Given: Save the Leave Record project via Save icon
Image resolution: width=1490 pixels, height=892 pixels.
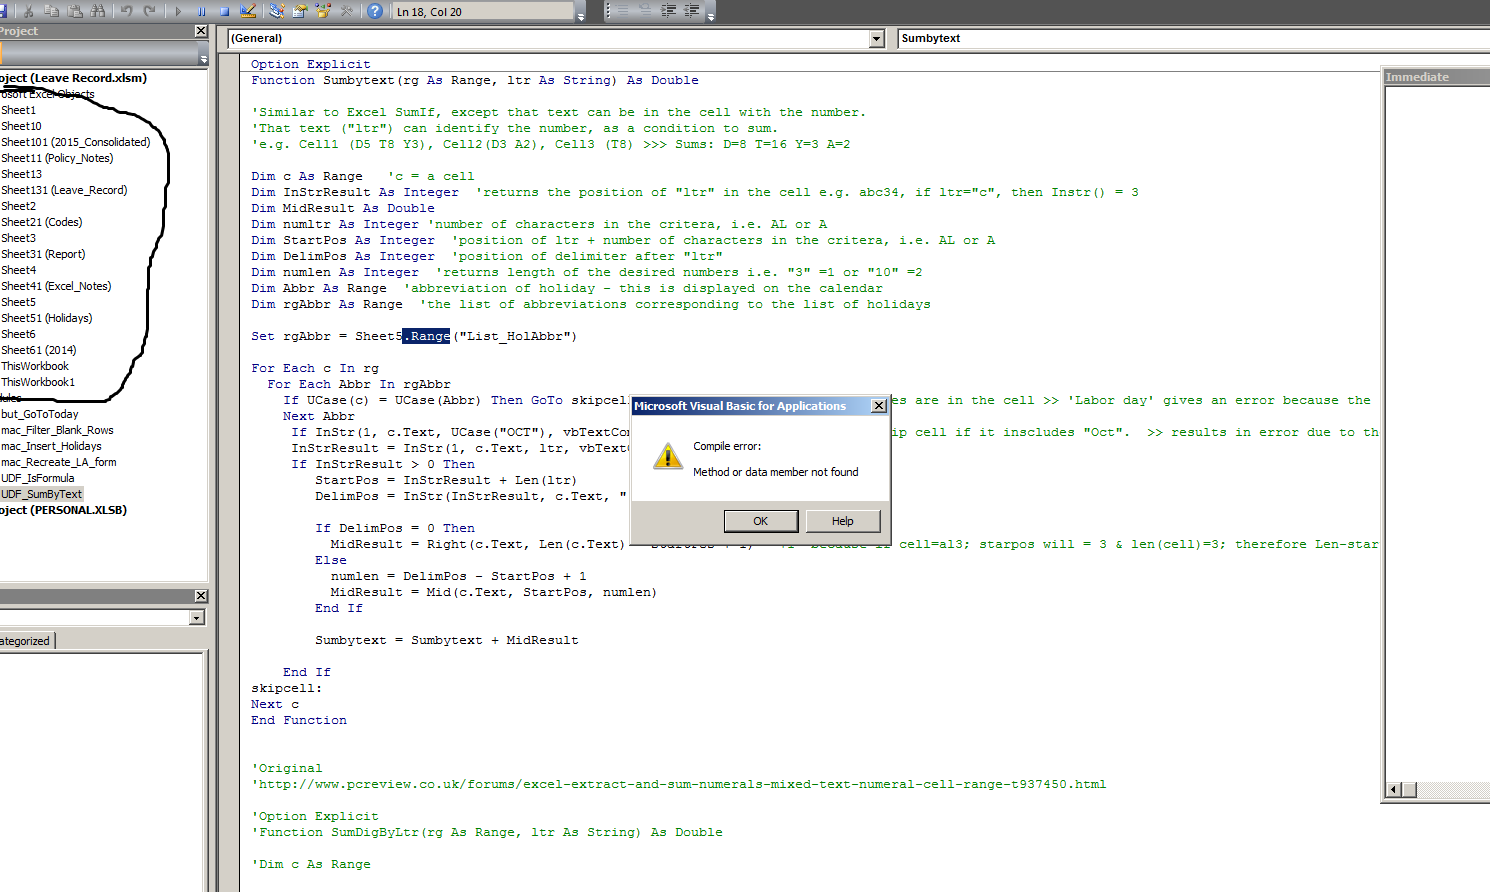Looking at the screenshot, I should [x=5, y=11].
